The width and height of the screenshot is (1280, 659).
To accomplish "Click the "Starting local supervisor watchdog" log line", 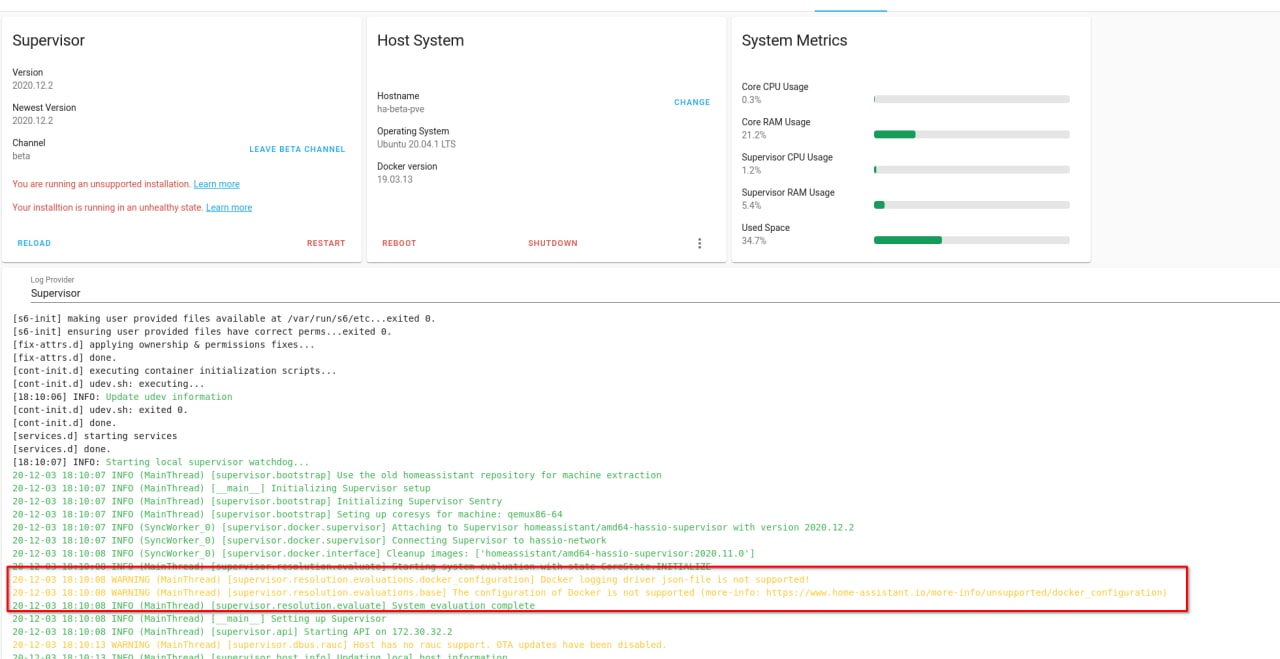I will [160, 462].
